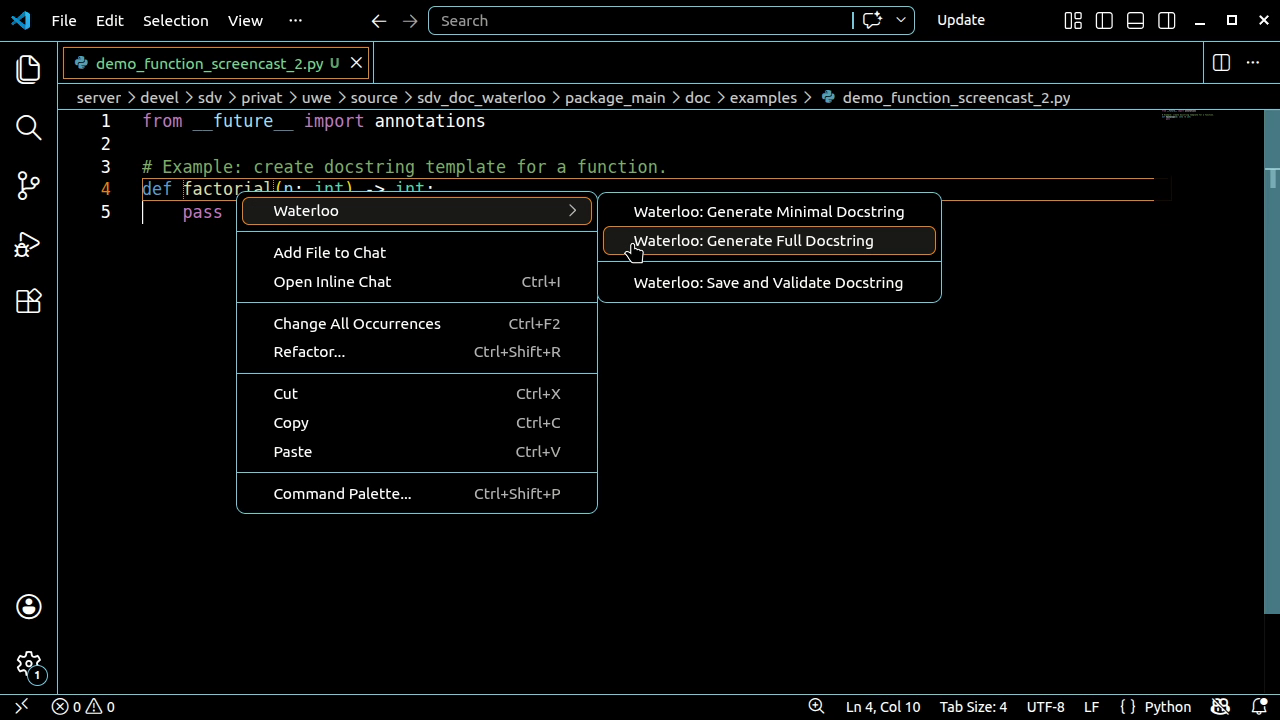The height and width of the screenshot is (720, 1280).
Task: Choose Waterloo: Generate Full Docstring
Action: (769, 241)
